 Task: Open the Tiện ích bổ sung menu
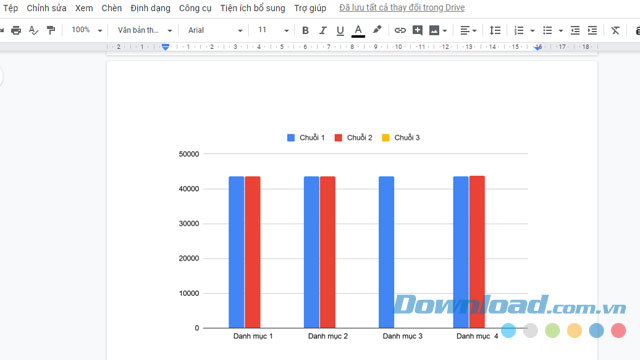coord(253,8)
